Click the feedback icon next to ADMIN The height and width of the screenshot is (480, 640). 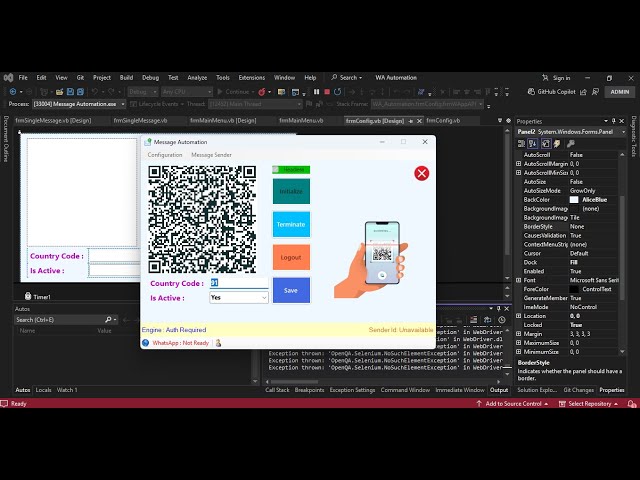pyautogui.click(x=596, y=92)
